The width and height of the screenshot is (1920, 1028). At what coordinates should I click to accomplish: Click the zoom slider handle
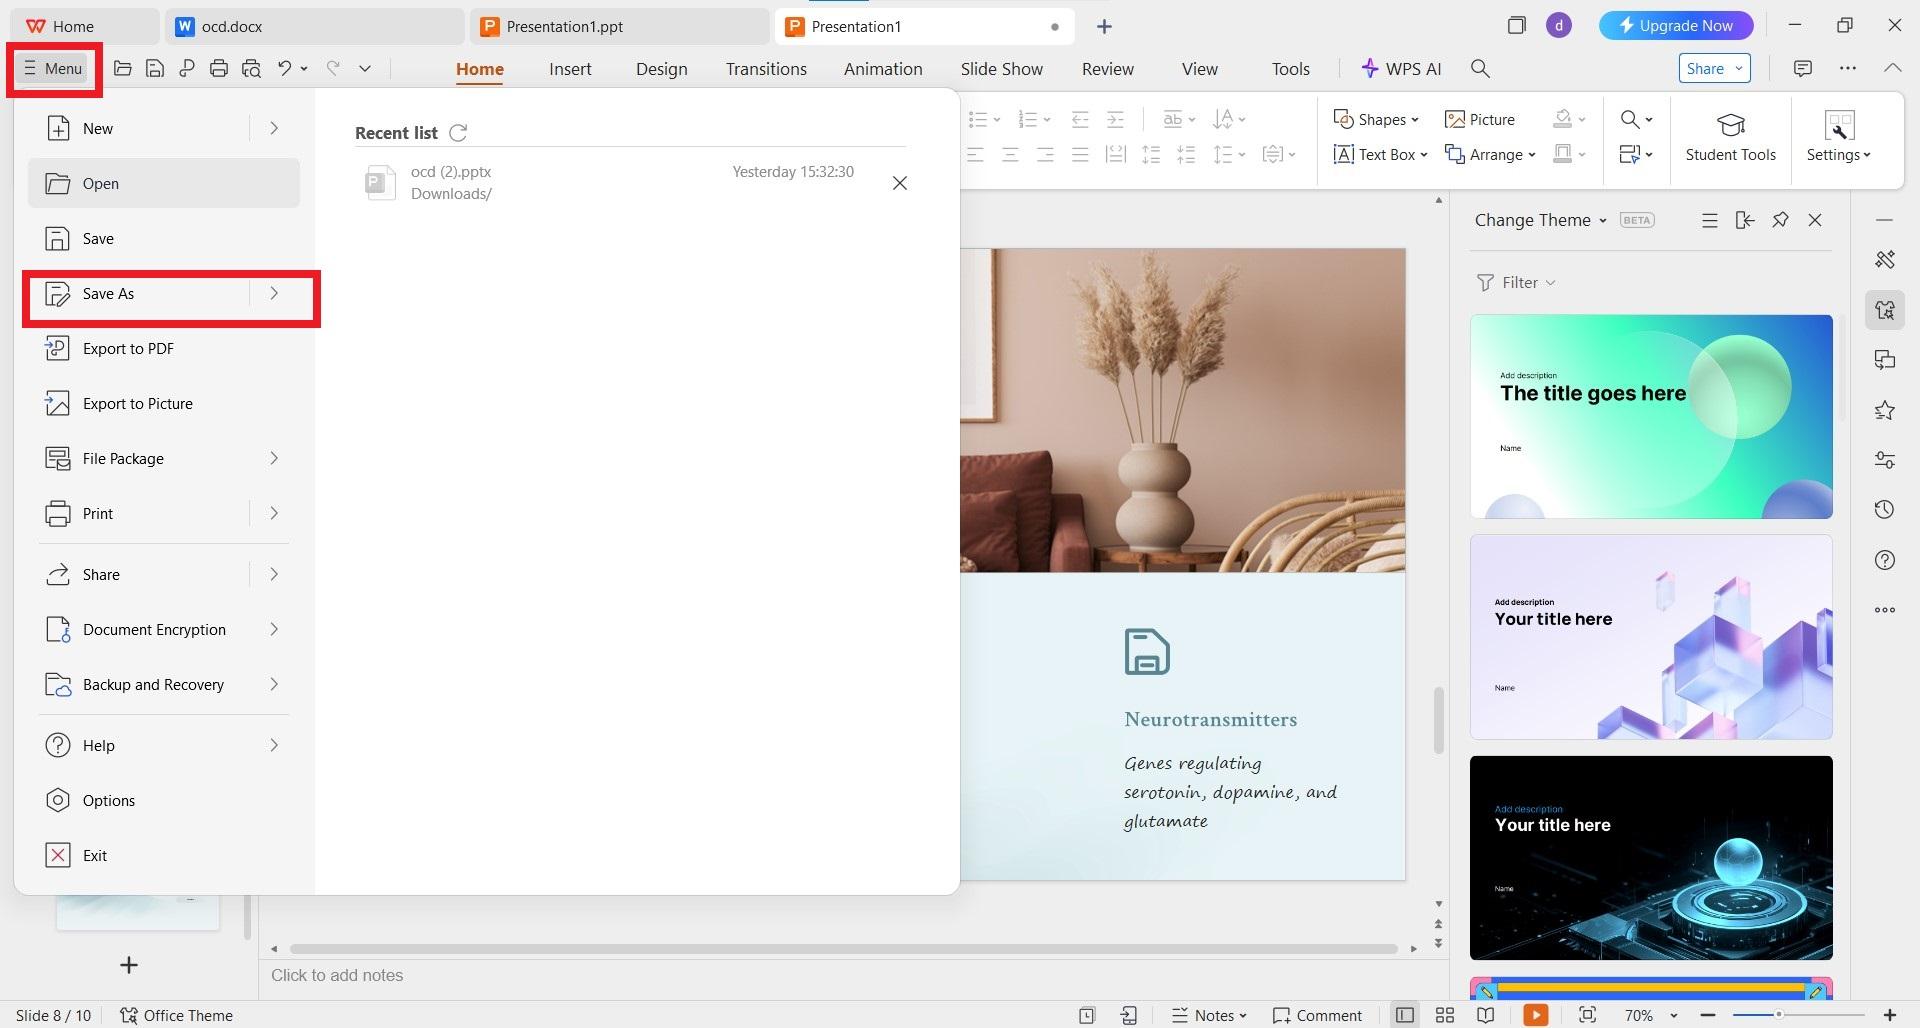(x=1778, y=1015)
